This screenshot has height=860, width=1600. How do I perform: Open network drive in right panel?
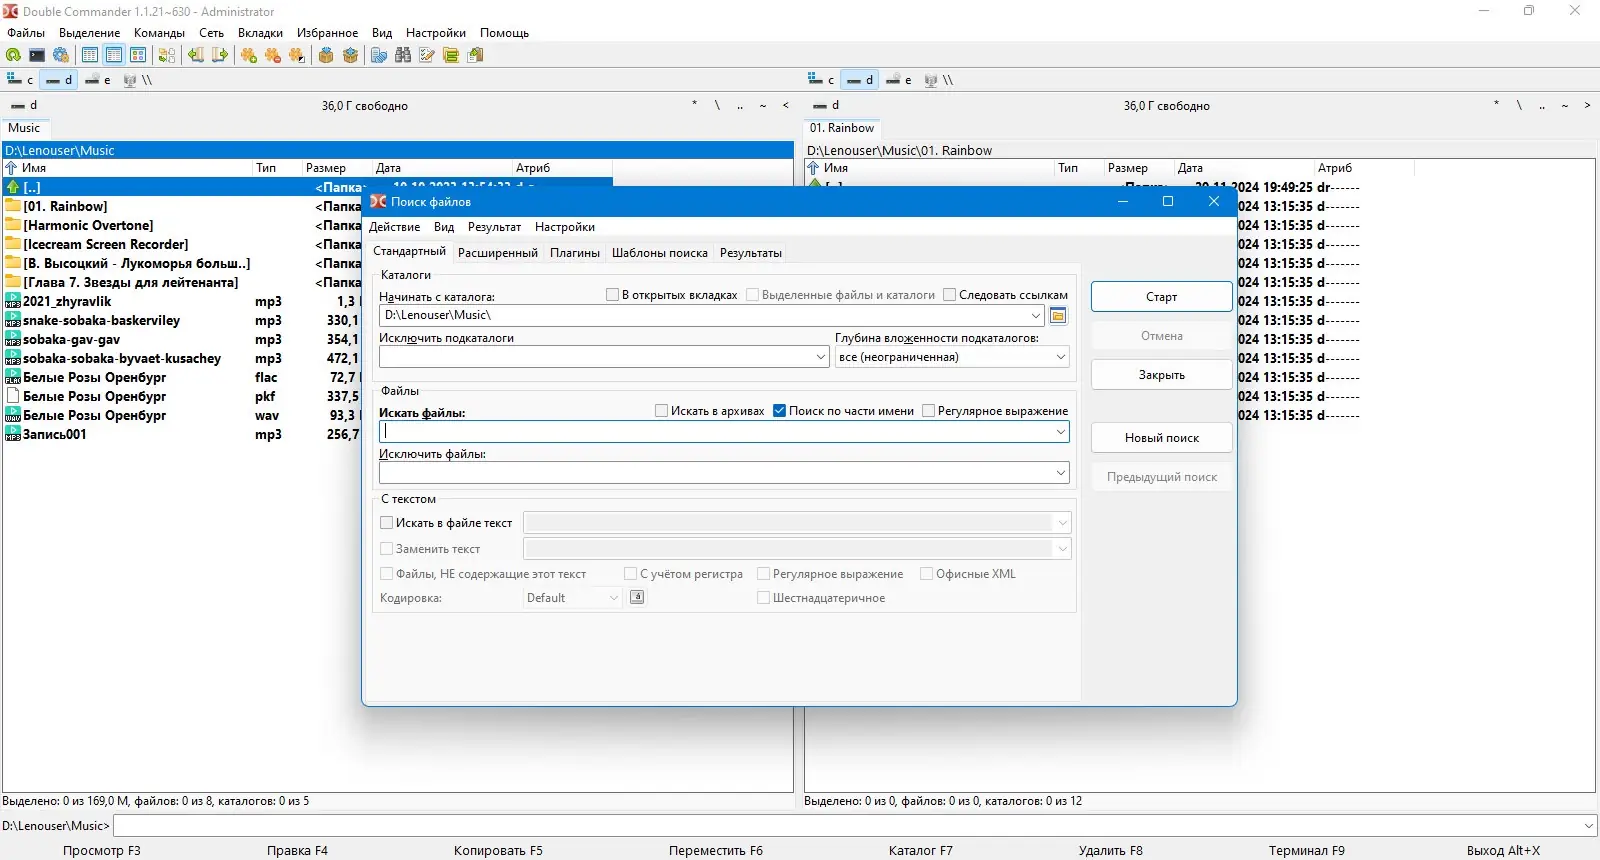coord(938,80)
